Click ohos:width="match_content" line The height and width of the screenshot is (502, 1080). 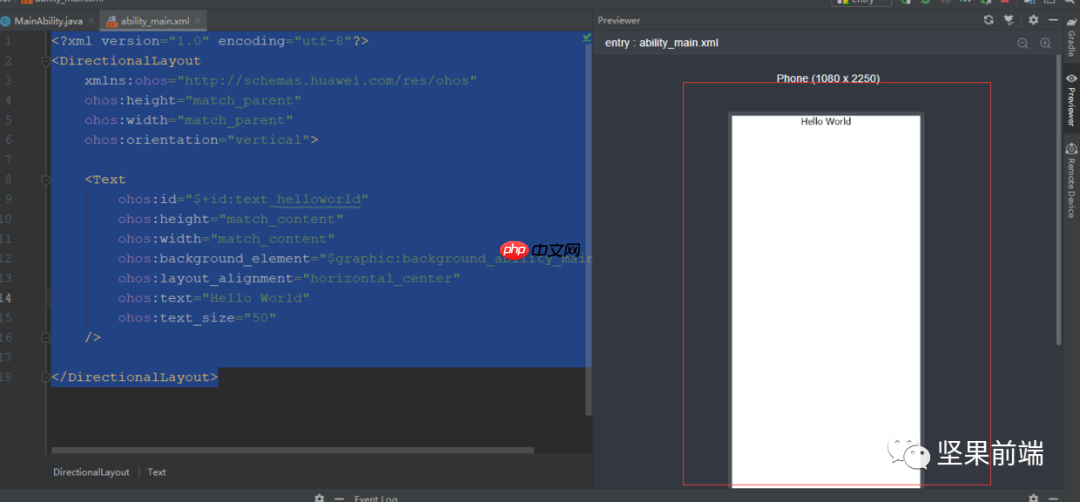[x=227, y=239]
